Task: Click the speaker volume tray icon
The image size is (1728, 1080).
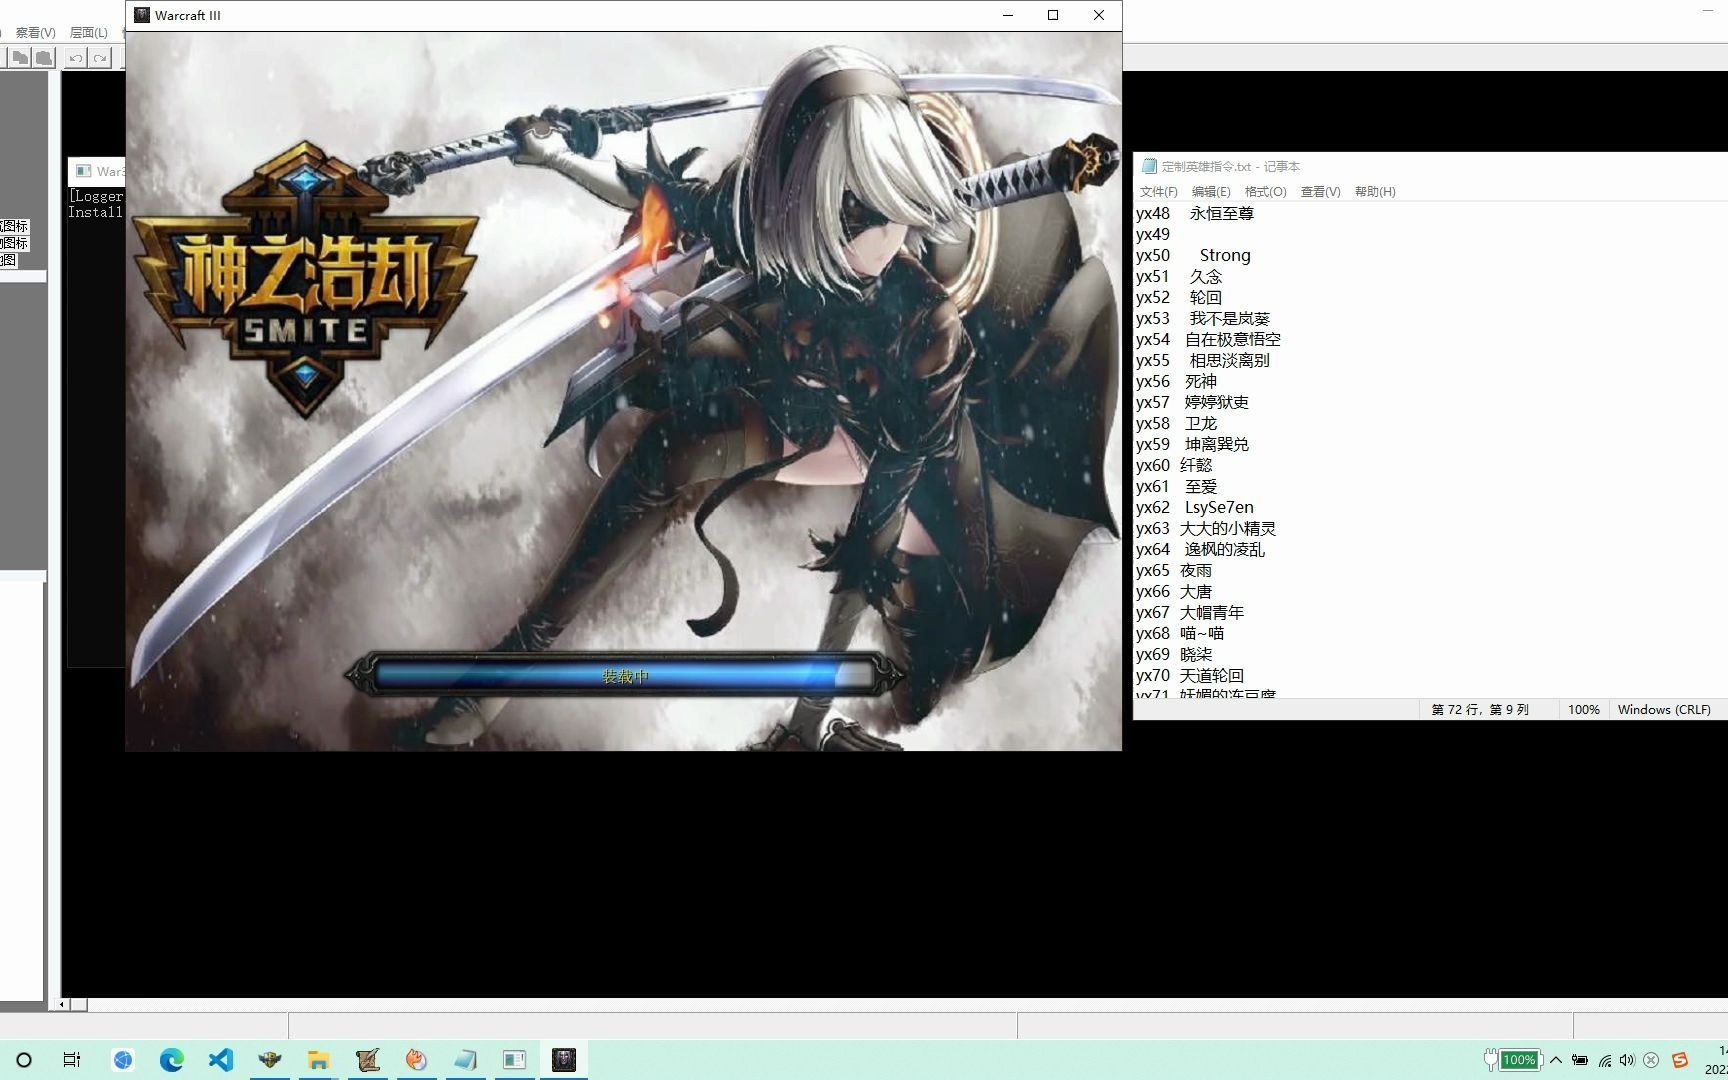Action: point(1627,1060)
